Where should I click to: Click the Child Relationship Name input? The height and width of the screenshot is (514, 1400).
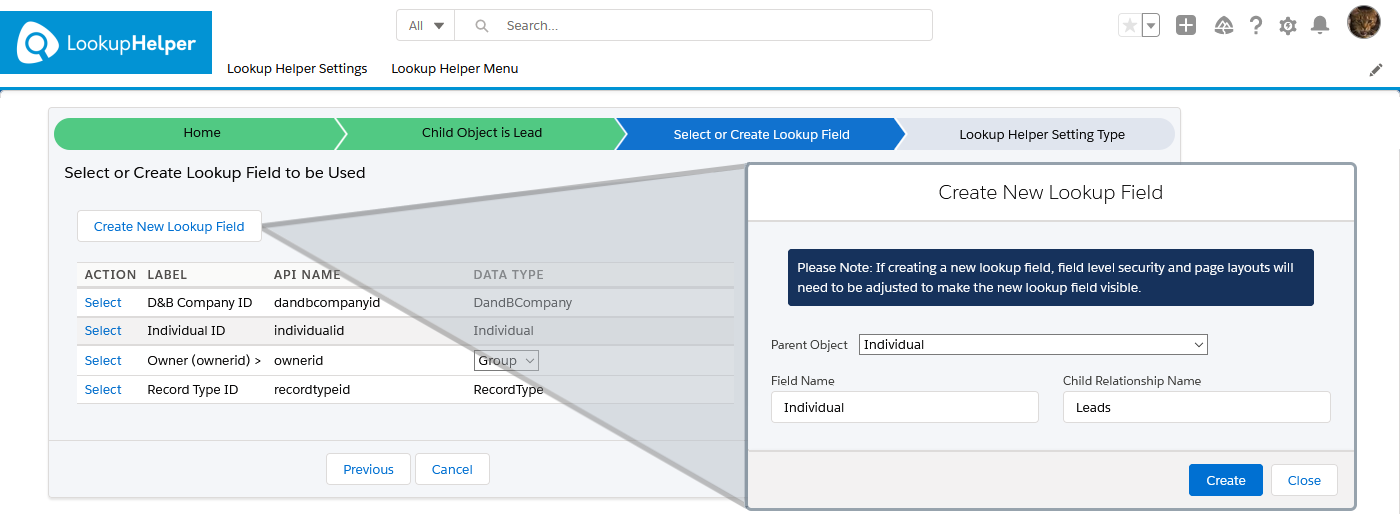1196,407
